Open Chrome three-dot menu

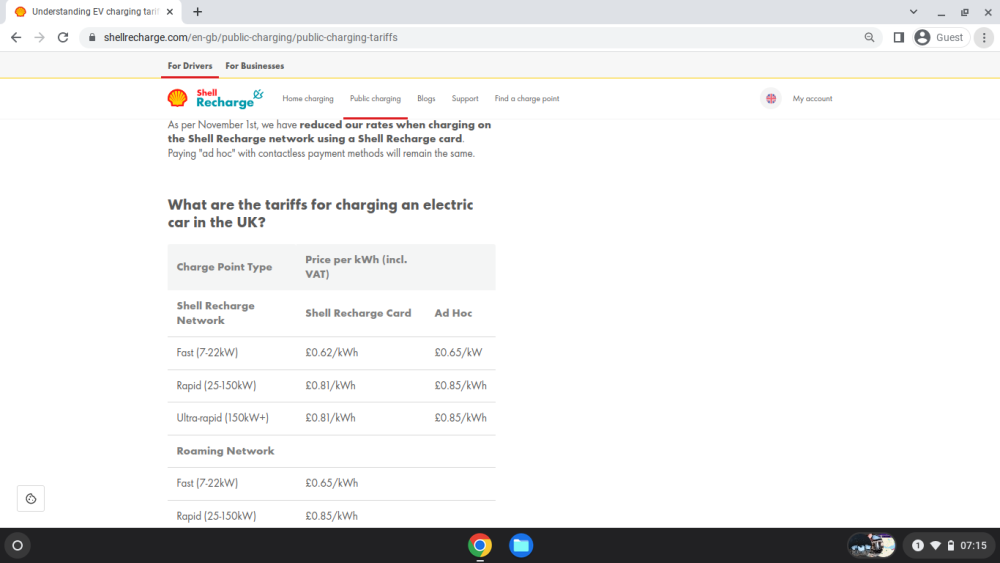click(984, 38)
